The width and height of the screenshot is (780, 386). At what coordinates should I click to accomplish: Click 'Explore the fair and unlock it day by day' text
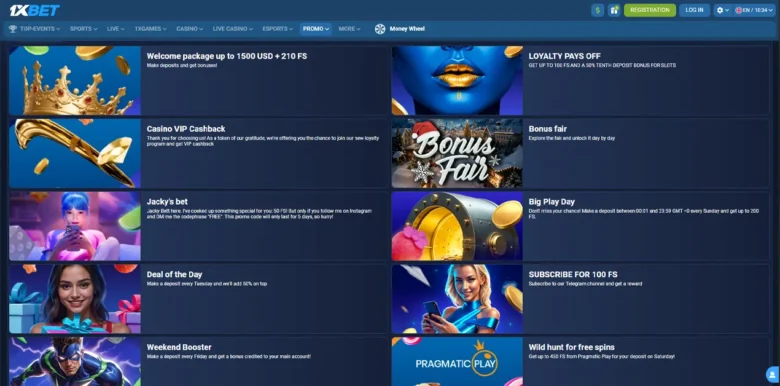[x=572, y=138]
